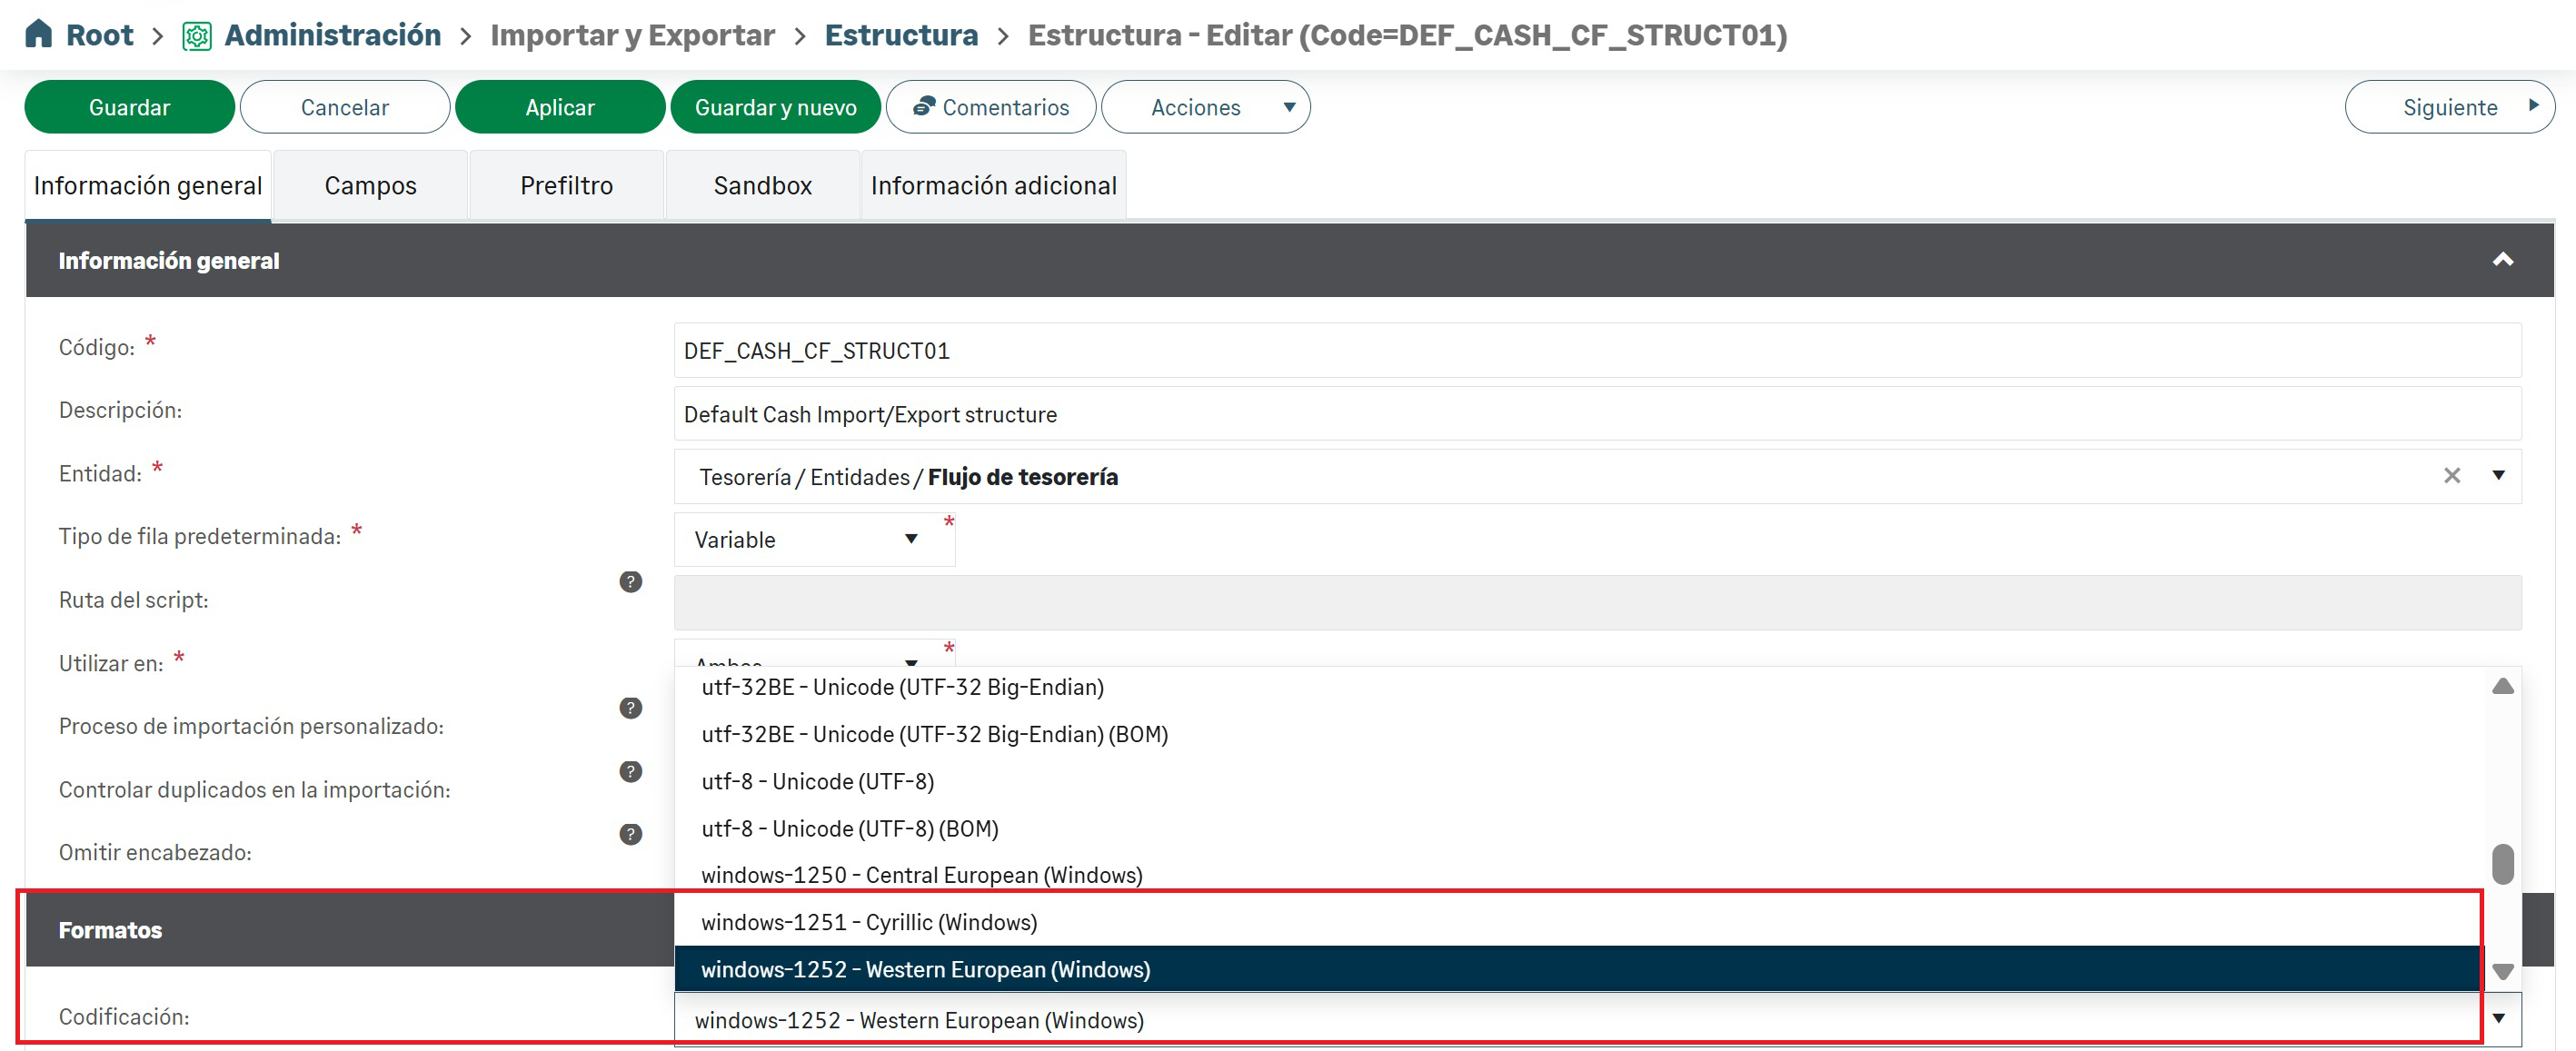Click the Administración gear icon in breadcrumb

tap(196, 36)
